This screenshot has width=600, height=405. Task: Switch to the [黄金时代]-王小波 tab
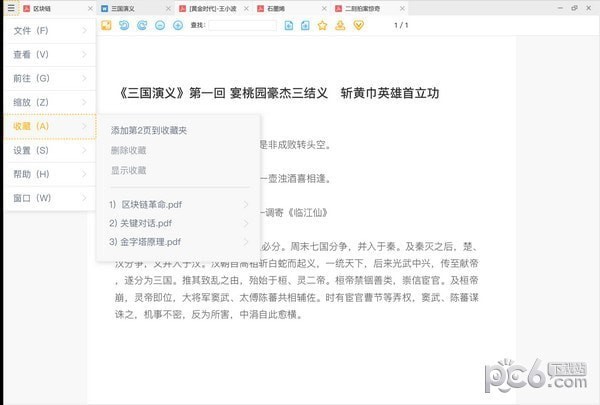click(x=214, y=8)
